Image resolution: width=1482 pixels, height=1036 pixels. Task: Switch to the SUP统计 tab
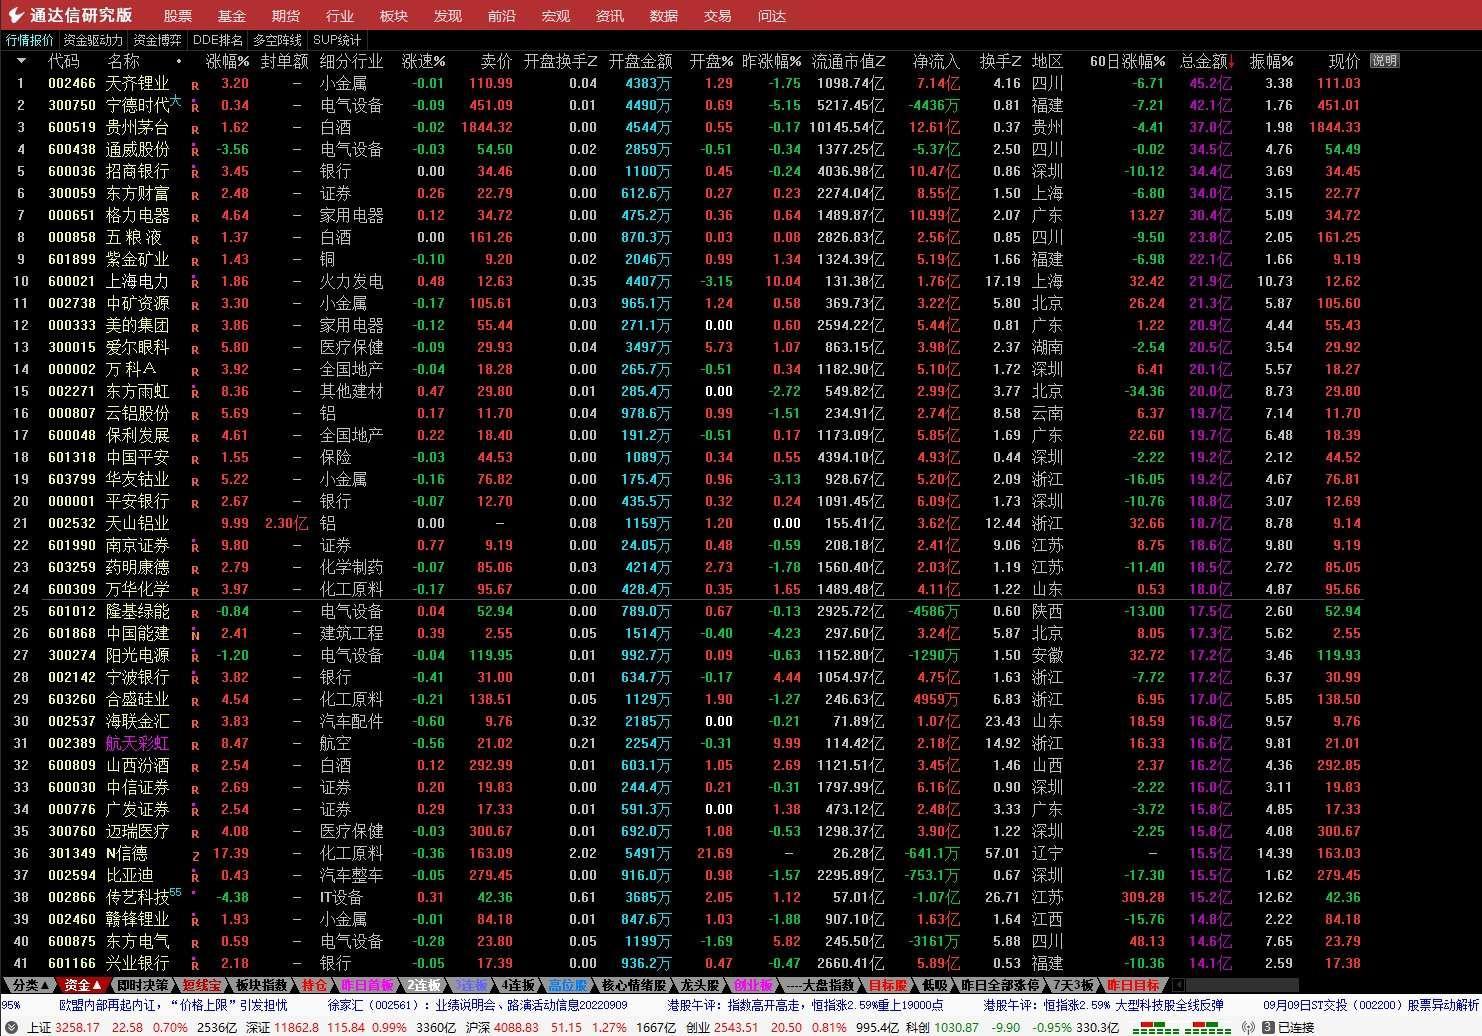(337, 40)
